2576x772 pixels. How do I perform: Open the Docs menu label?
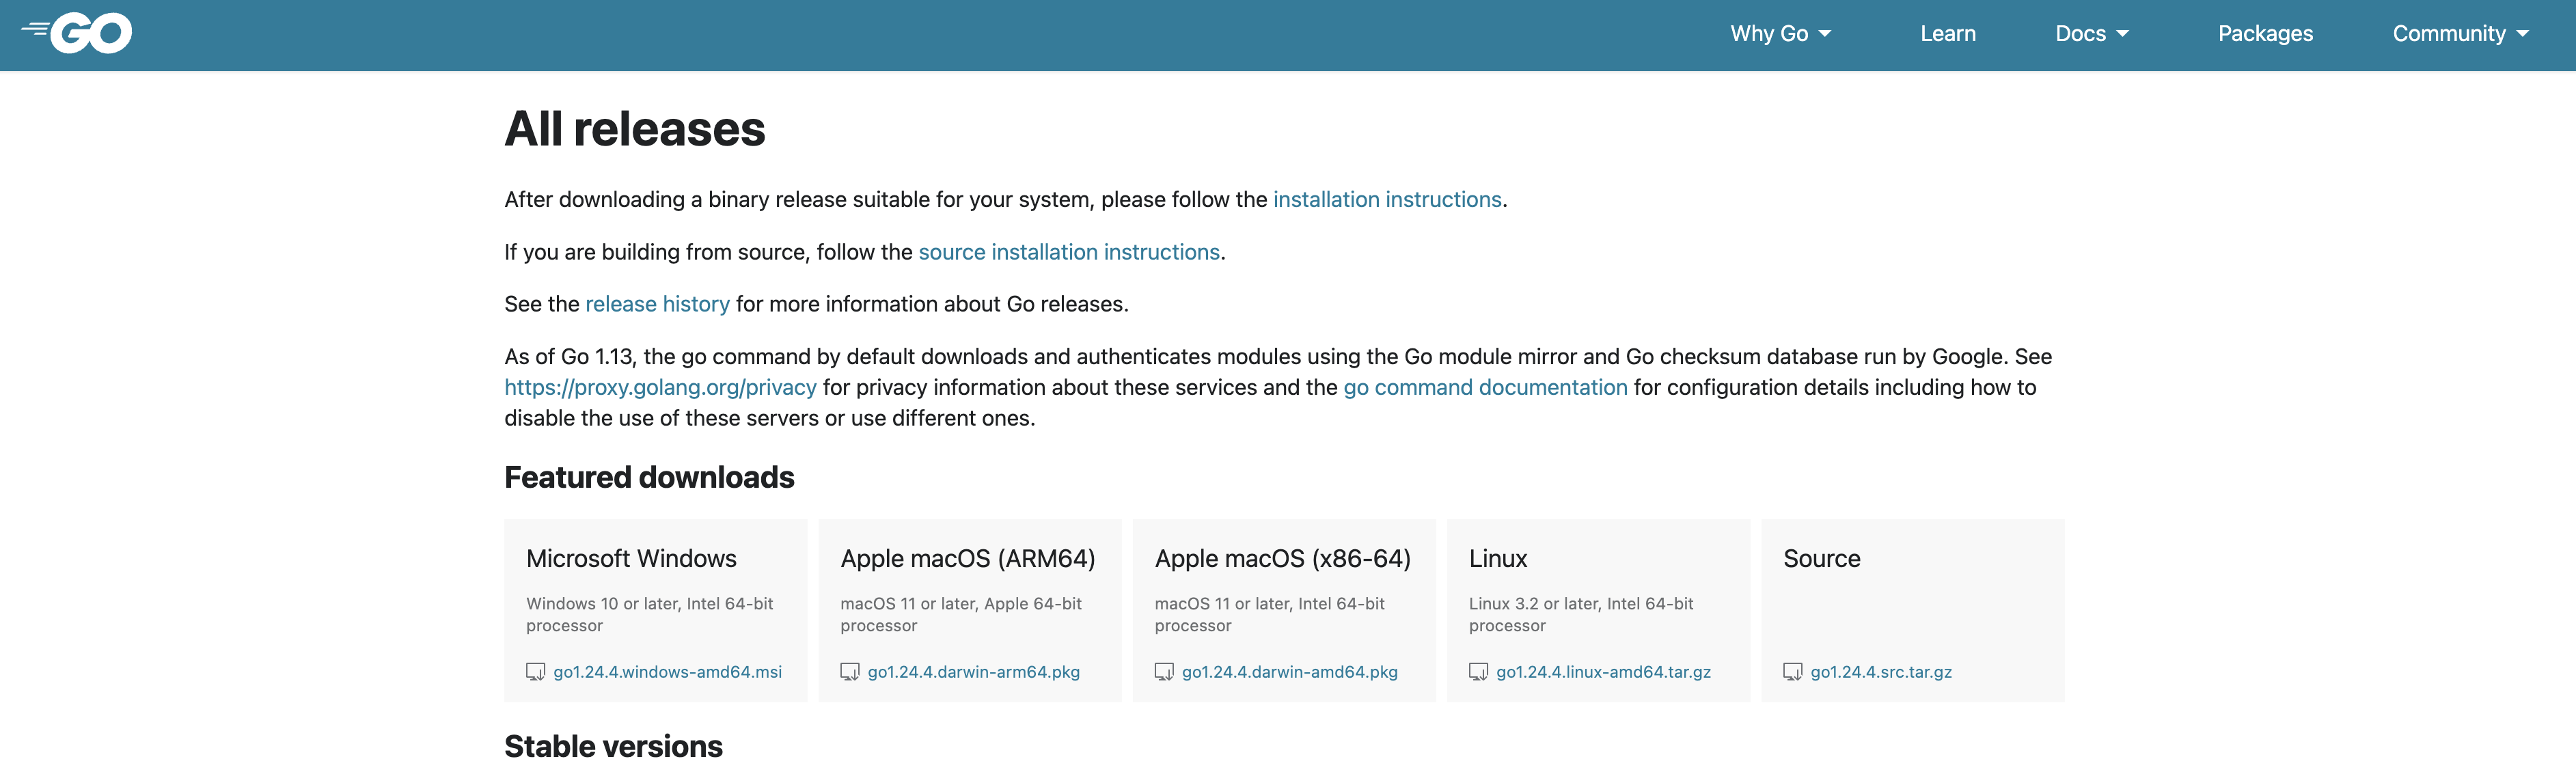point(2080,34)
